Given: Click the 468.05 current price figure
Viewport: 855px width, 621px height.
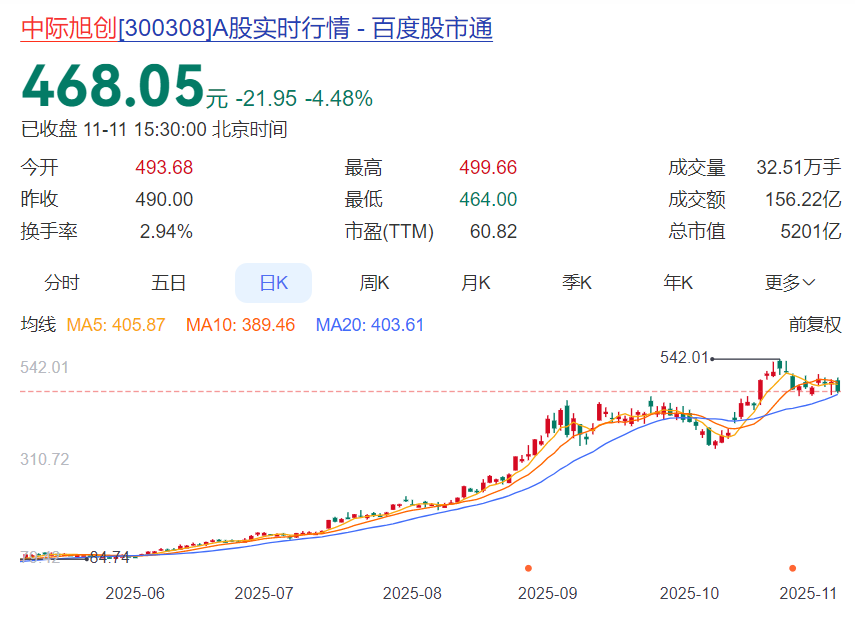Looking at the screenshot, I should pyautogui.click(x=112, y=86).
